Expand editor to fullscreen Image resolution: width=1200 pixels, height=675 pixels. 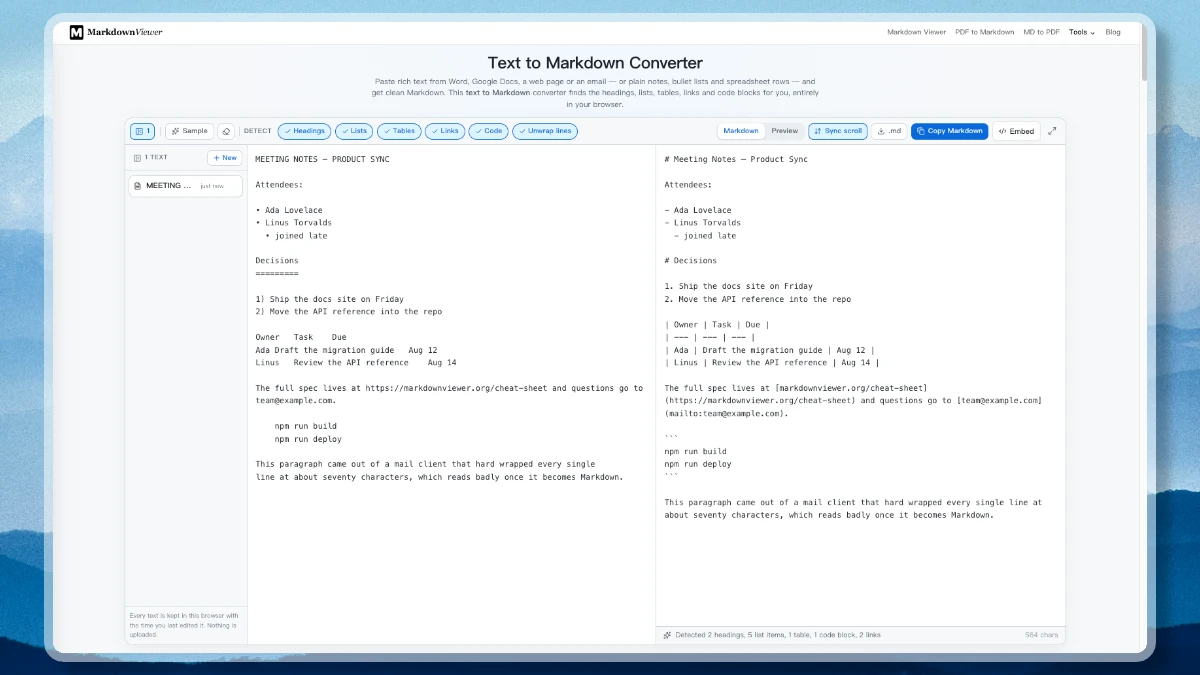click(x=1052, y=131)
